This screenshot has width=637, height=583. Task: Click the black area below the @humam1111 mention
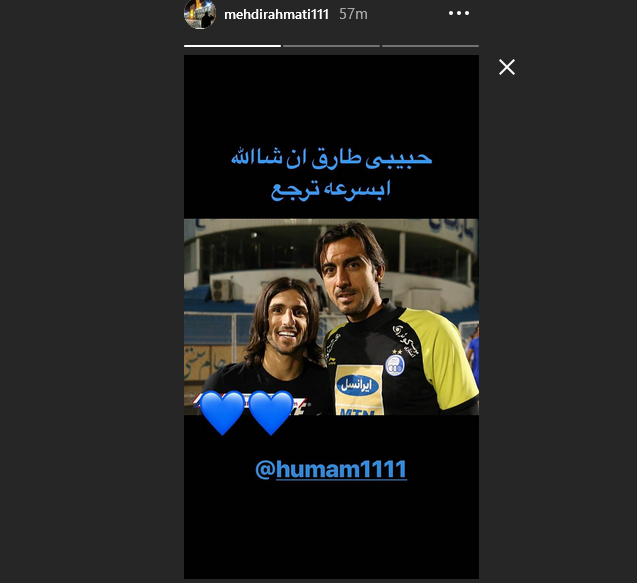pyautogui.click(x=331, y=530)
